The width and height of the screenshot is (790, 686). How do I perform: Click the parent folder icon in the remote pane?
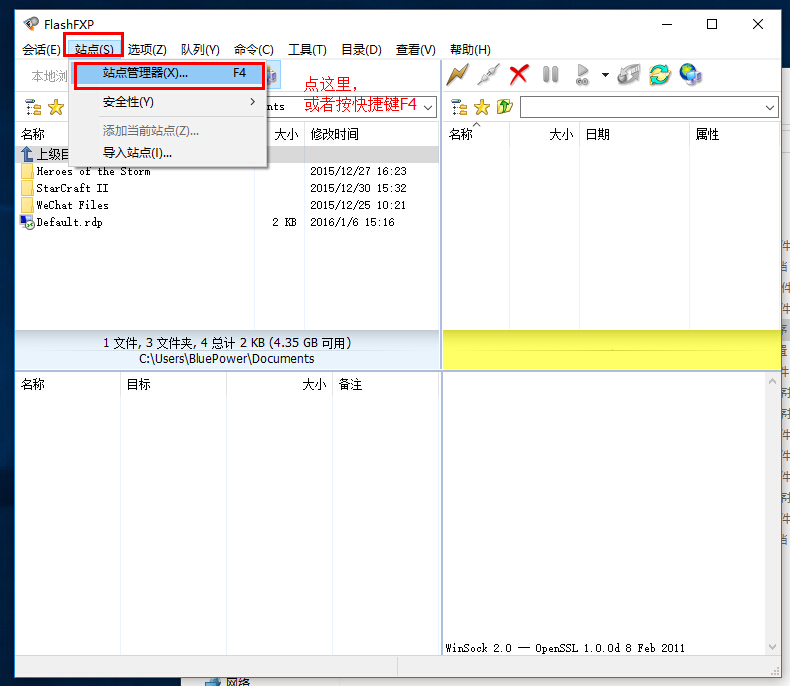point(504,107)
